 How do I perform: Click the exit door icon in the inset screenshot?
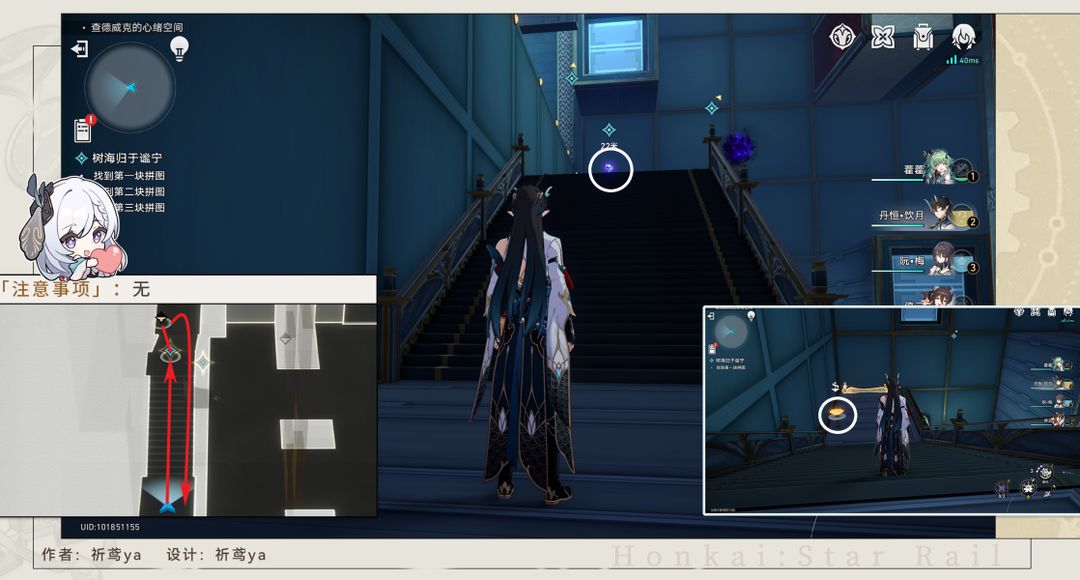coord(711,316)
